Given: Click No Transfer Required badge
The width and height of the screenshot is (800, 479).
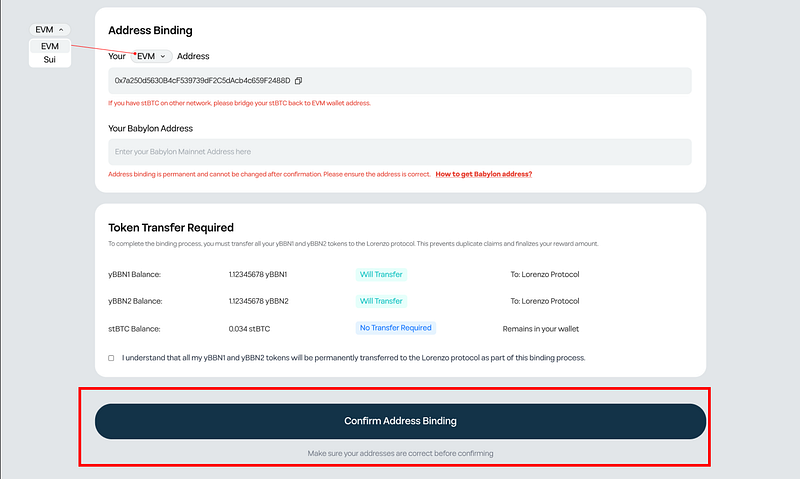Looking at the screenshot, I should [x=395, y=328].
